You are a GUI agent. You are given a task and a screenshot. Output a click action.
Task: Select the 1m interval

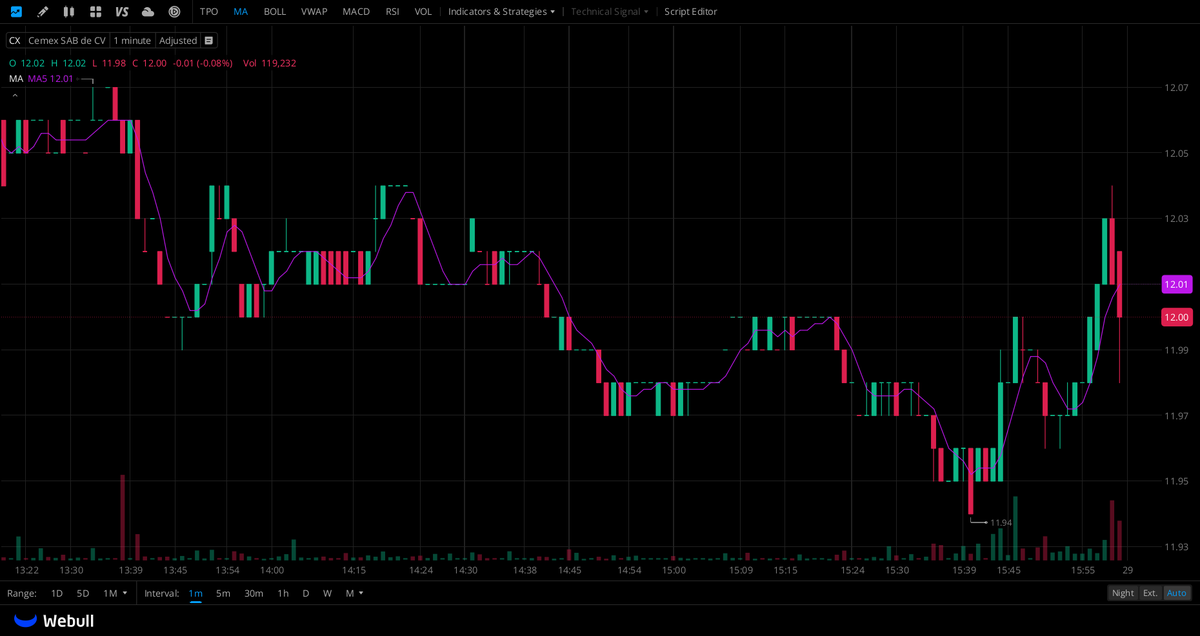(x=195, y=593)
